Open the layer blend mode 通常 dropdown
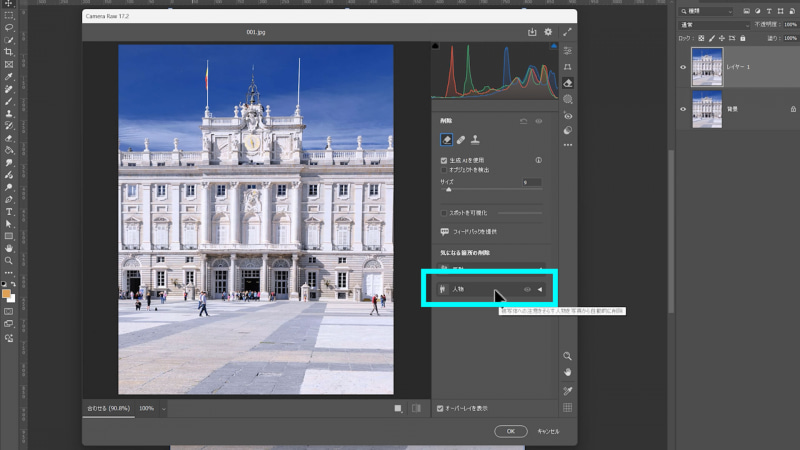The height and width of the screenshot is (450, 800). pos(714,24)
